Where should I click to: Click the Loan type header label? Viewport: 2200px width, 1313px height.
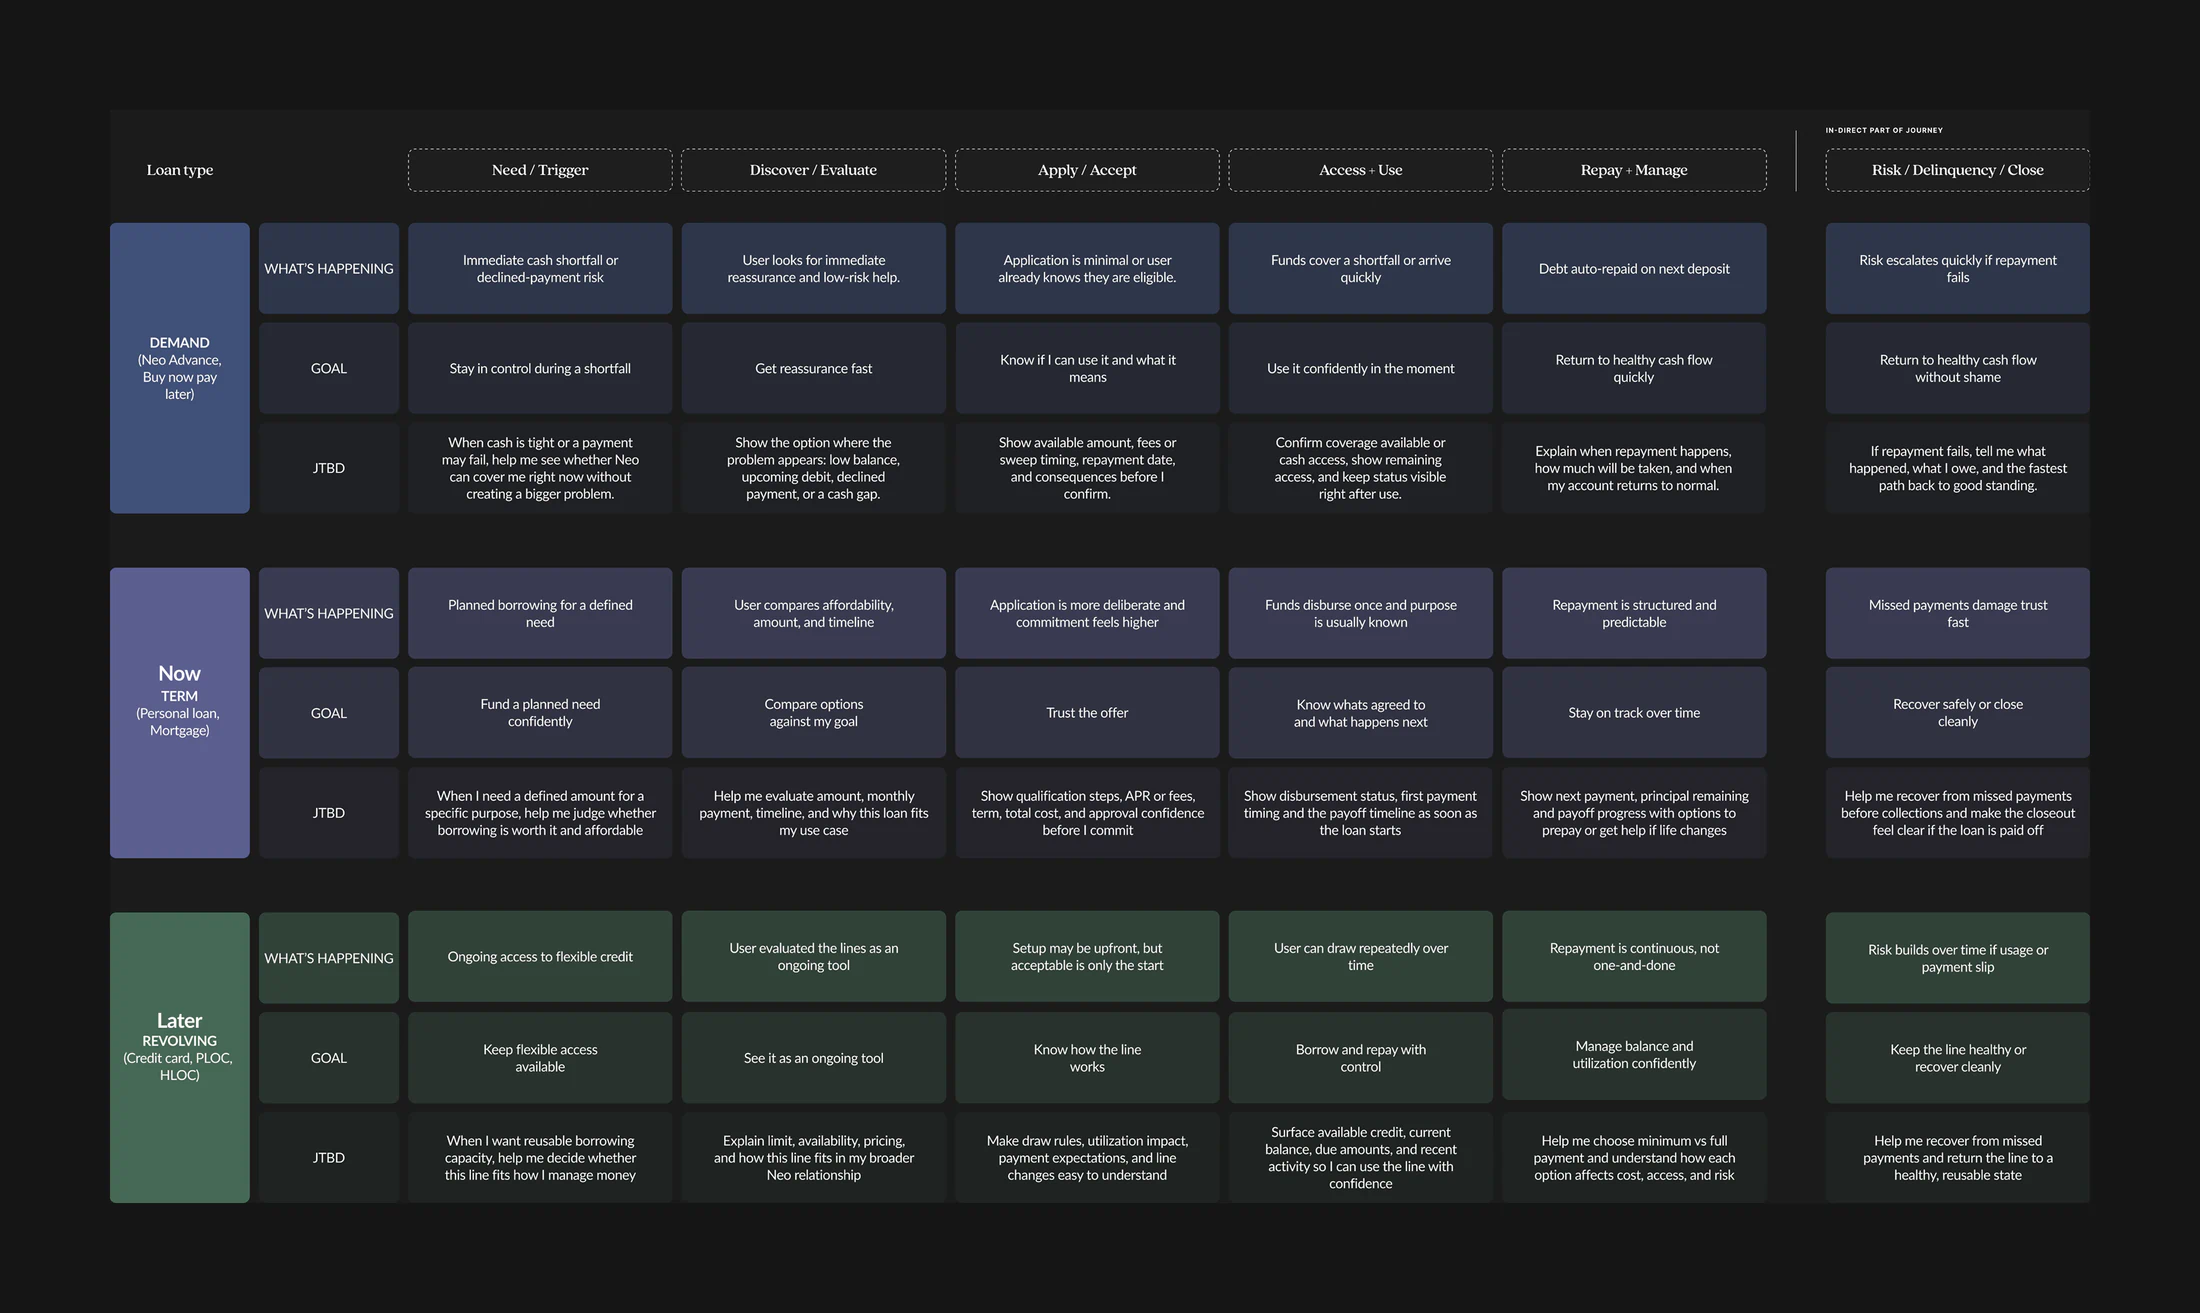pos(180,170)
